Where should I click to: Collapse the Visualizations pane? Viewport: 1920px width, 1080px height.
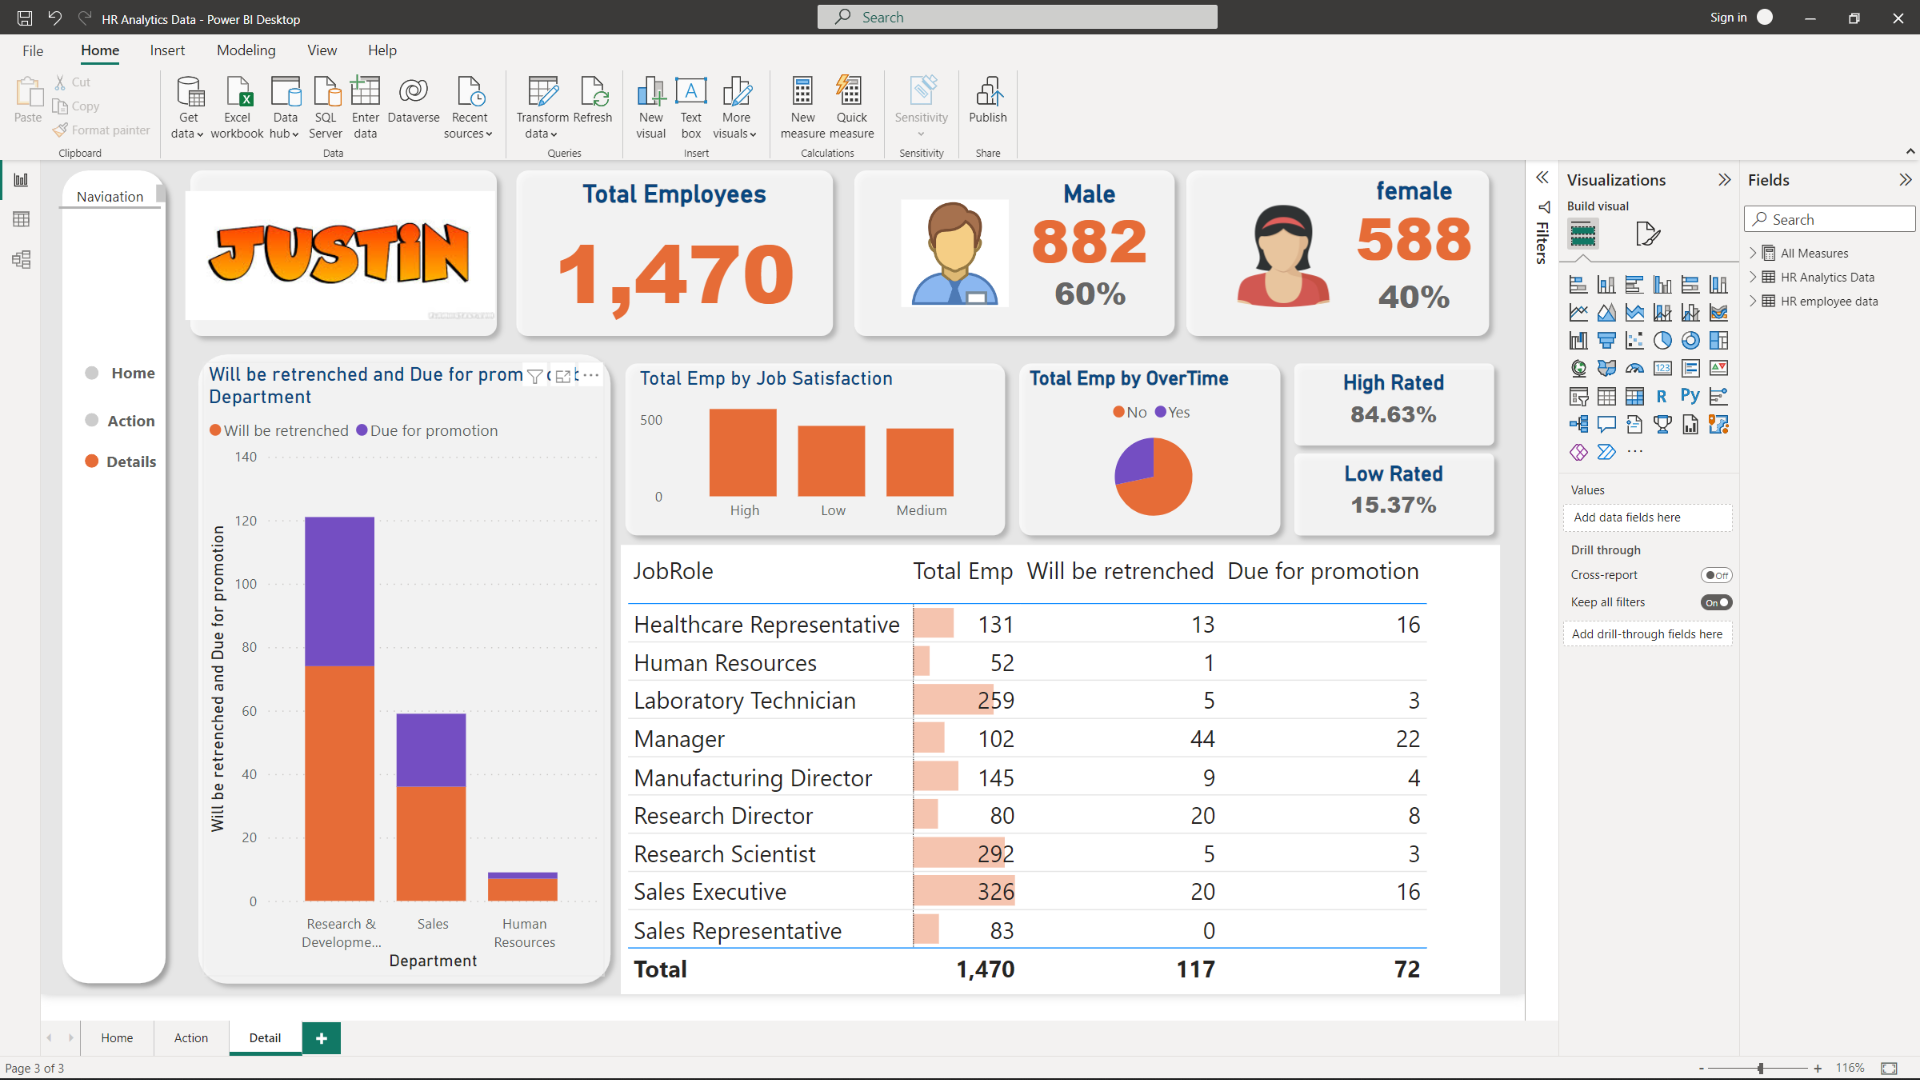coord(1724,180)
